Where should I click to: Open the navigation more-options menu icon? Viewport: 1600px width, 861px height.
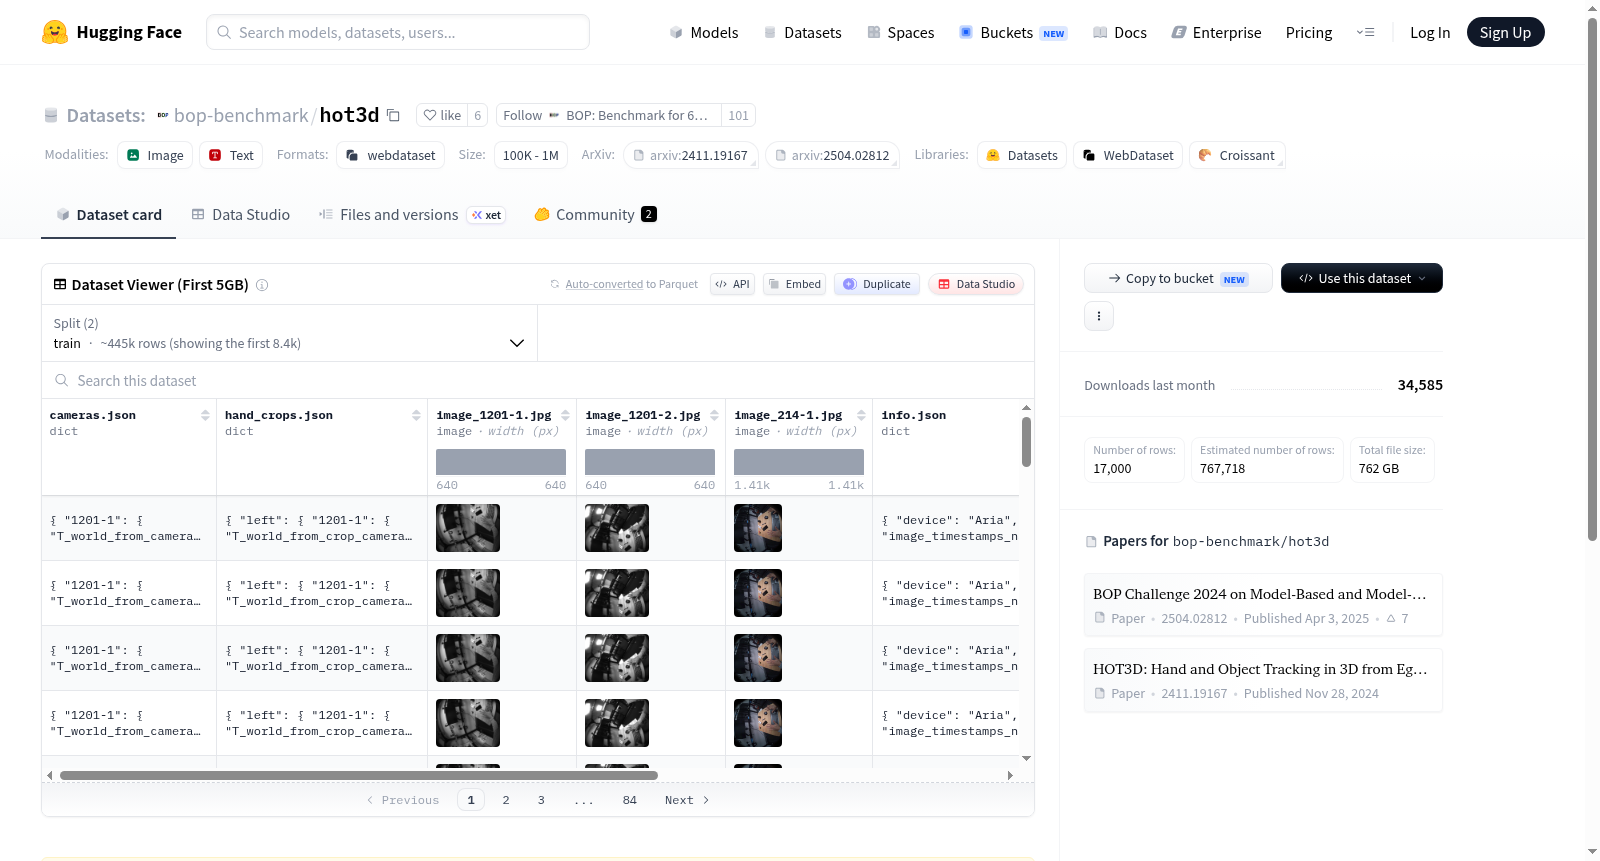pyautogui.click(x=1365, y=33)
